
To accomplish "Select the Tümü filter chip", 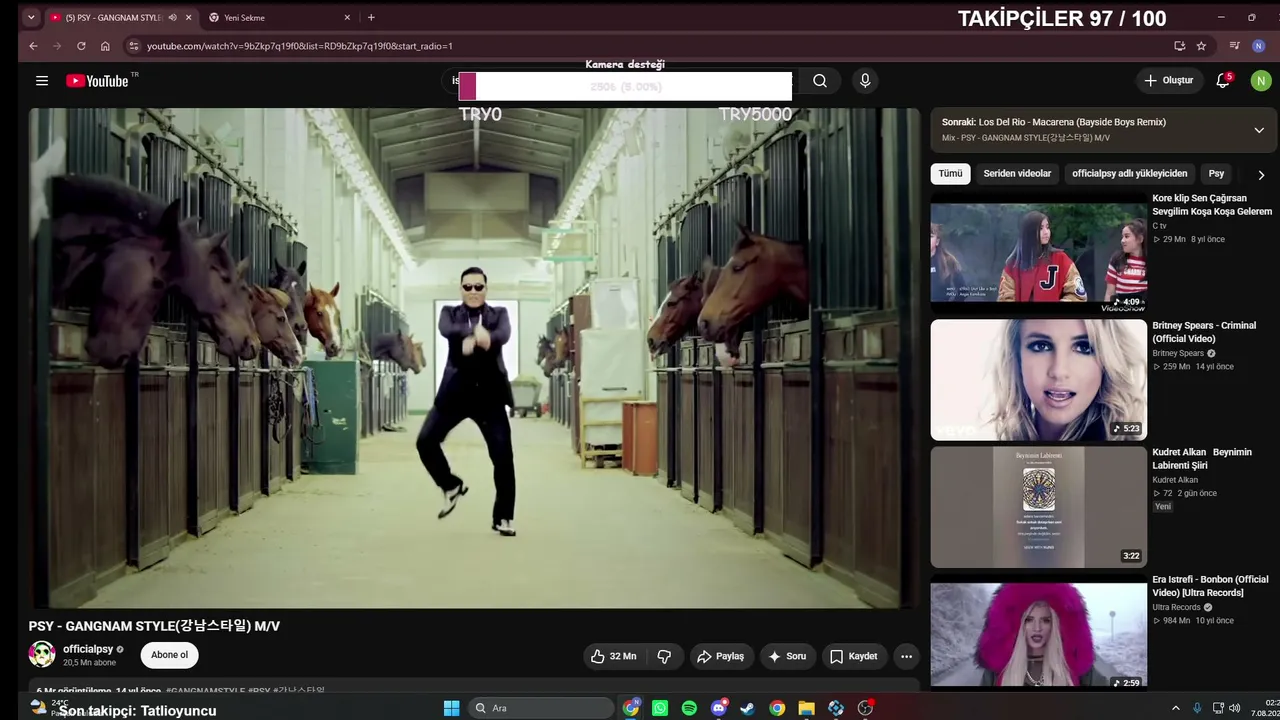I will click(x=950, y=174).
